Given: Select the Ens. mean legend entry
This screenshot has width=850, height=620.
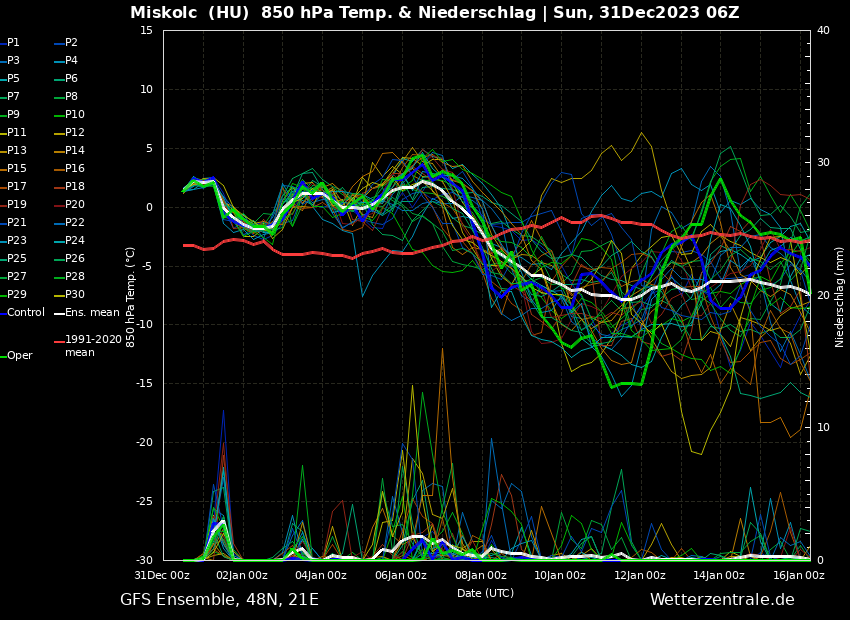Looking at the screenshot, I should [92, 313].
